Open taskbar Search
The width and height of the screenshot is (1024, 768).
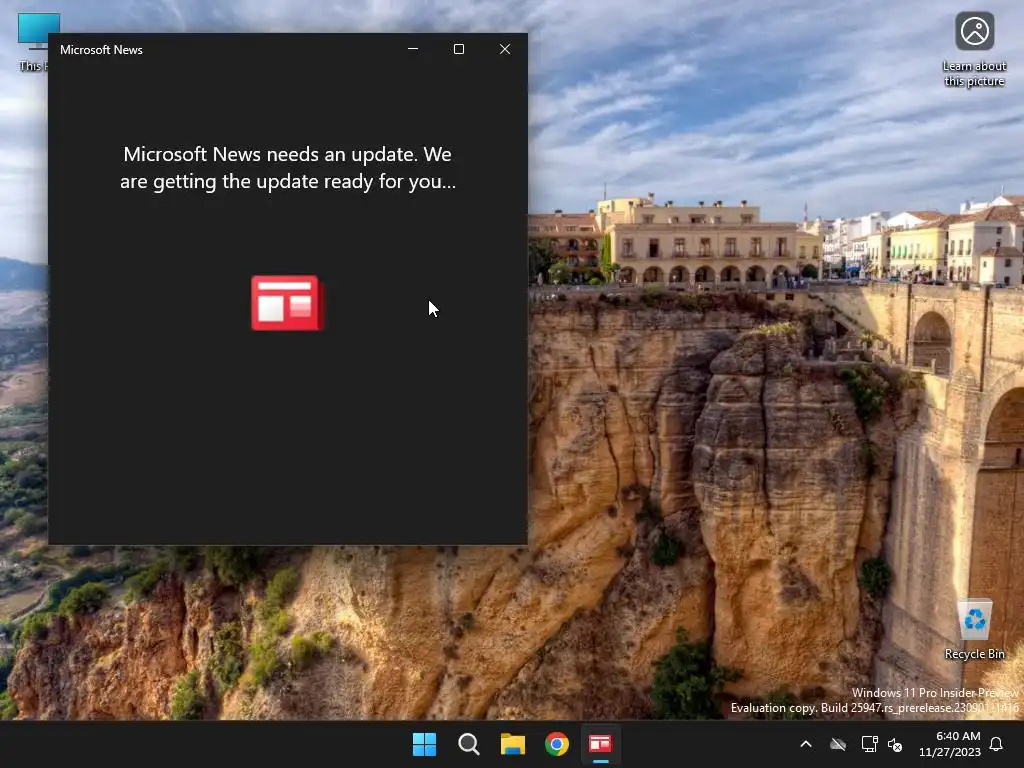coord(468,744)
